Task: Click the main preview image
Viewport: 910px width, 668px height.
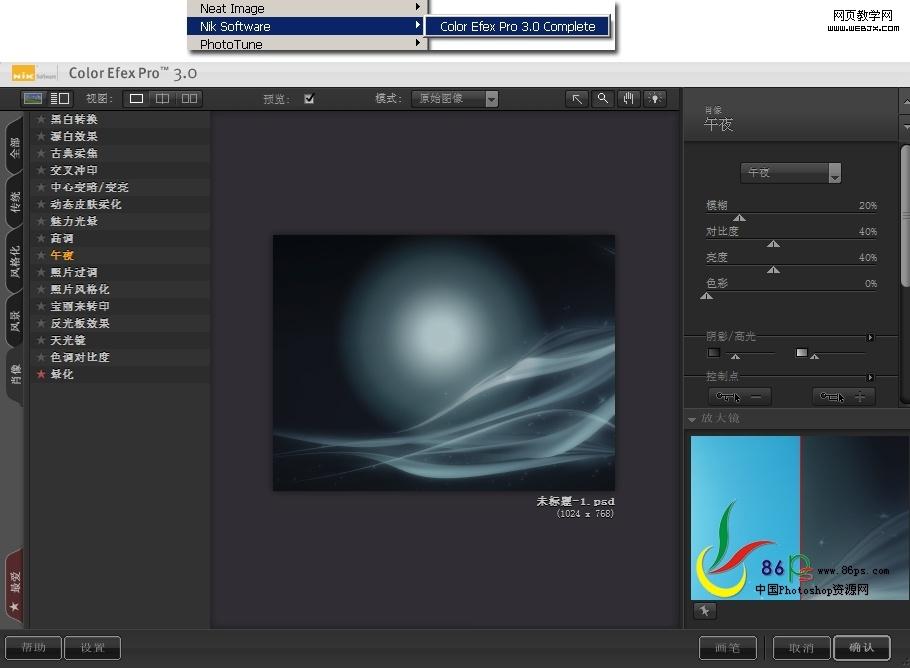Action: (x=444, y=363)
